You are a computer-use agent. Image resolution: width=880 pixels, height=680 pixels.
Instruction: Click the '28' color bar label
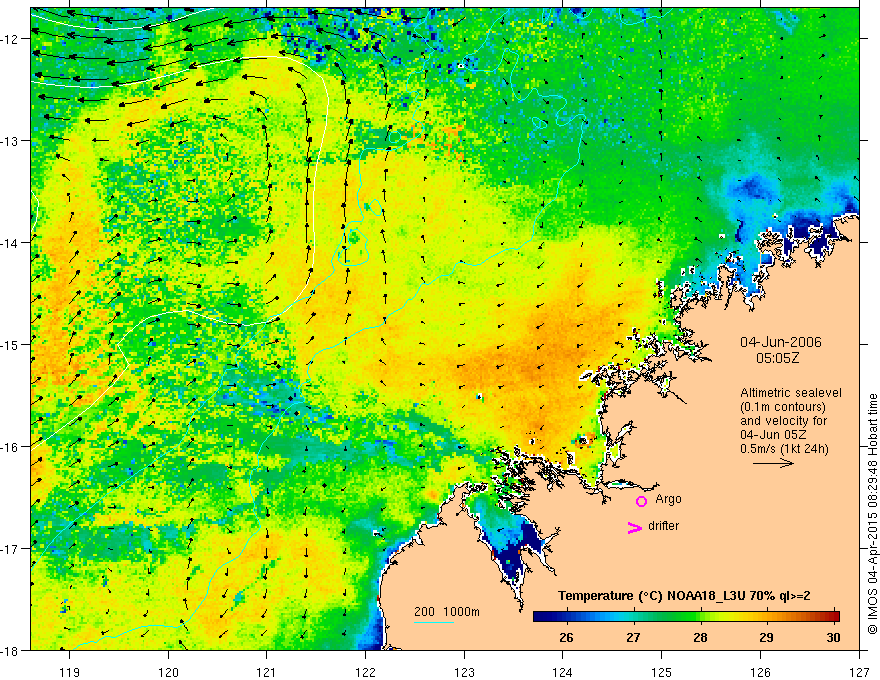click(700, 637)
